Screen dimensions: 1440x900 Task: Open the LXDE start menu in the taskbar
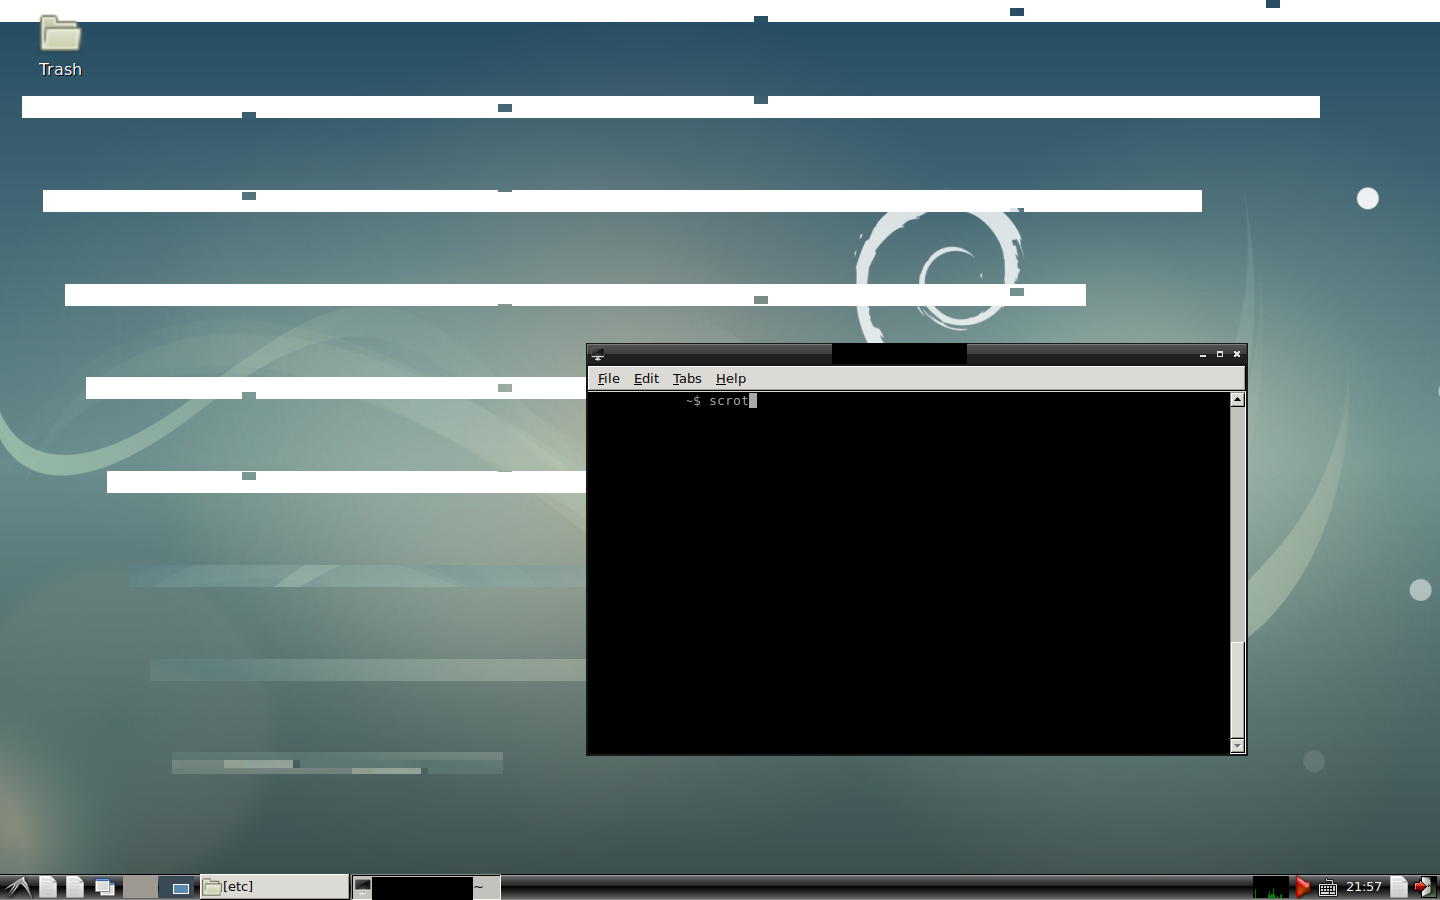17,887
